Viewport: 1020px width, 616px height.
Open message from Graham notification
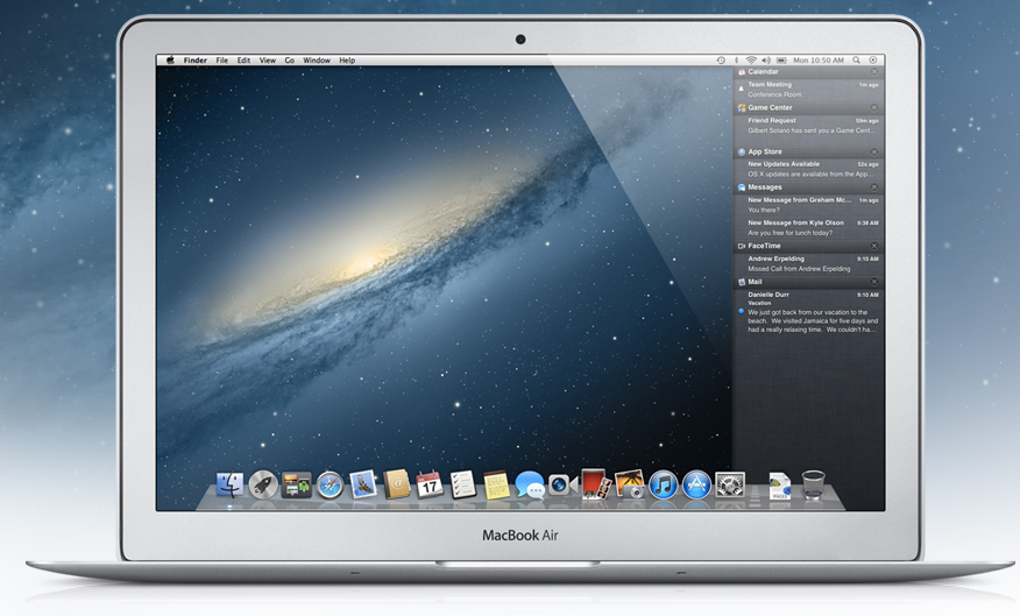(x=809, y=205)
